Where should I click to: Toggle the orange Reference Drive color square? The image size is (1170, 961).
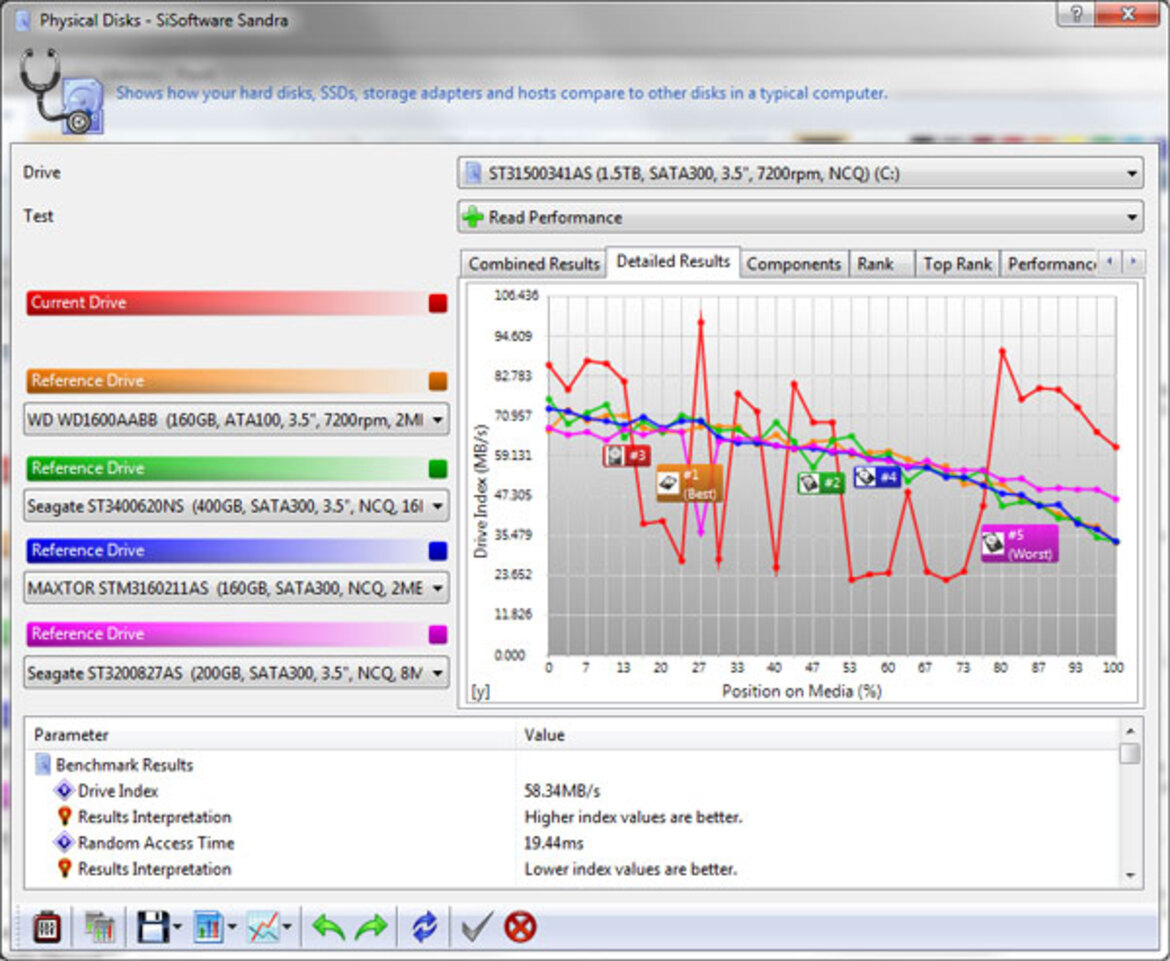[x=437, y=381]
